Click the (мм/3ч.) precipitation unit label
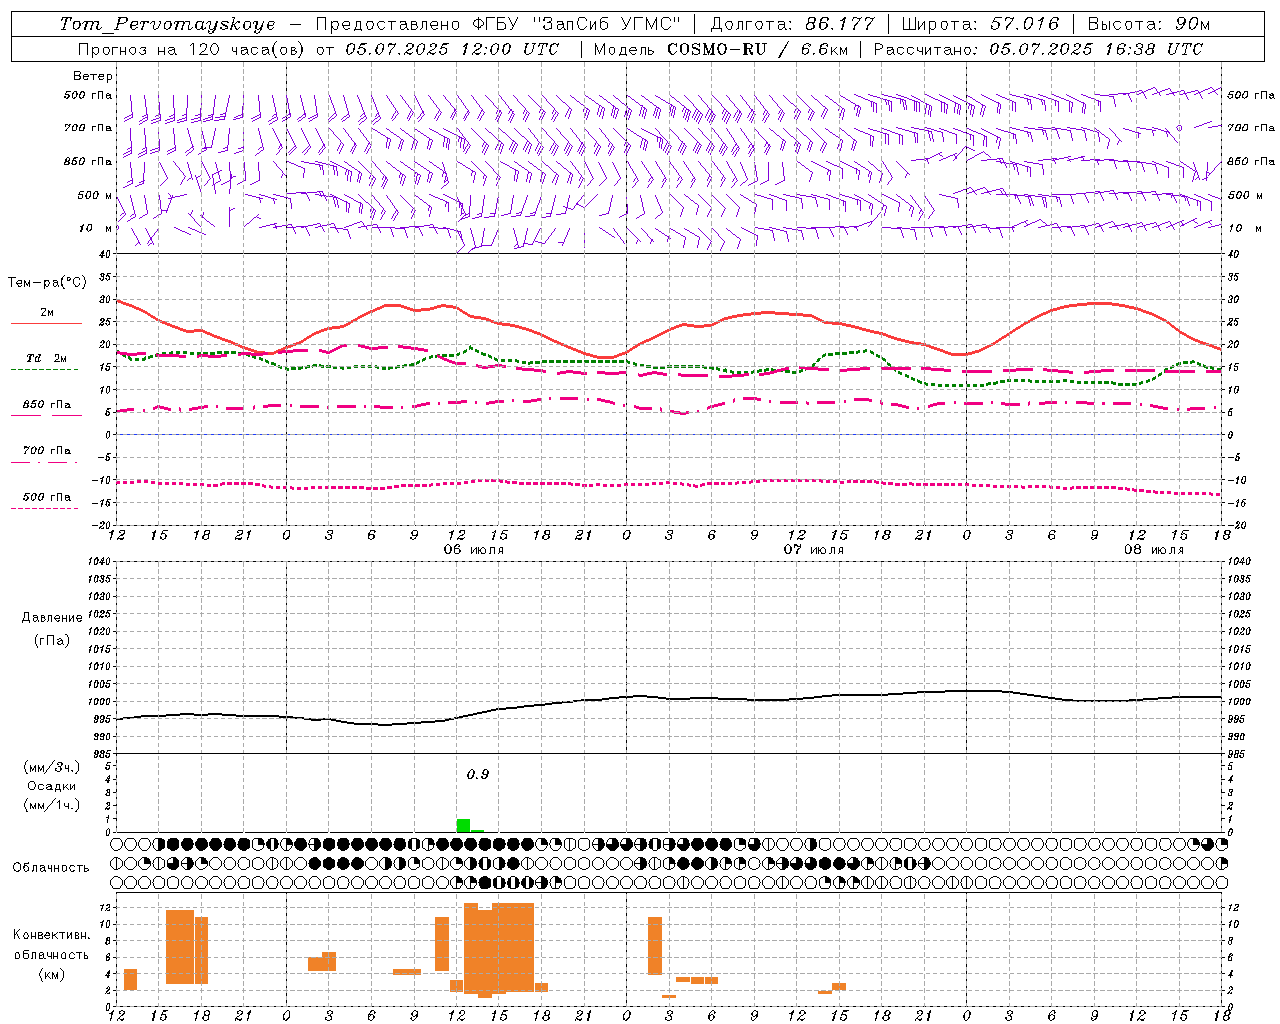The height and width of the screenshot is (1024, 1280). pos(52,768)
